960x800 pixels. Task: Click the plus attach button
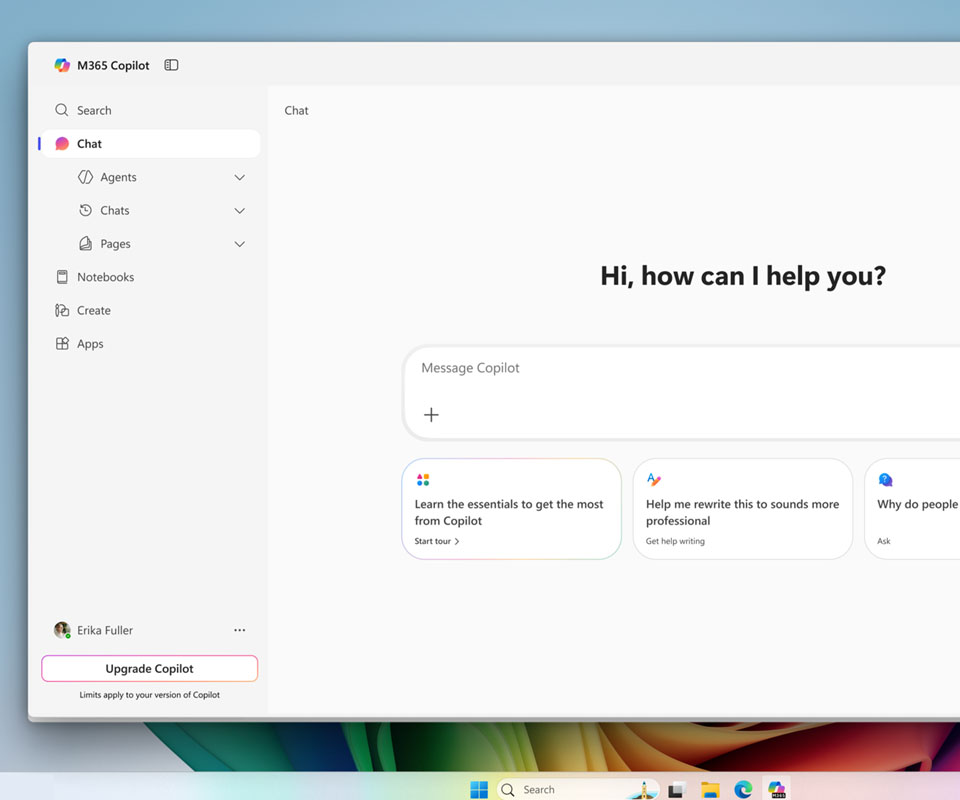431,415
